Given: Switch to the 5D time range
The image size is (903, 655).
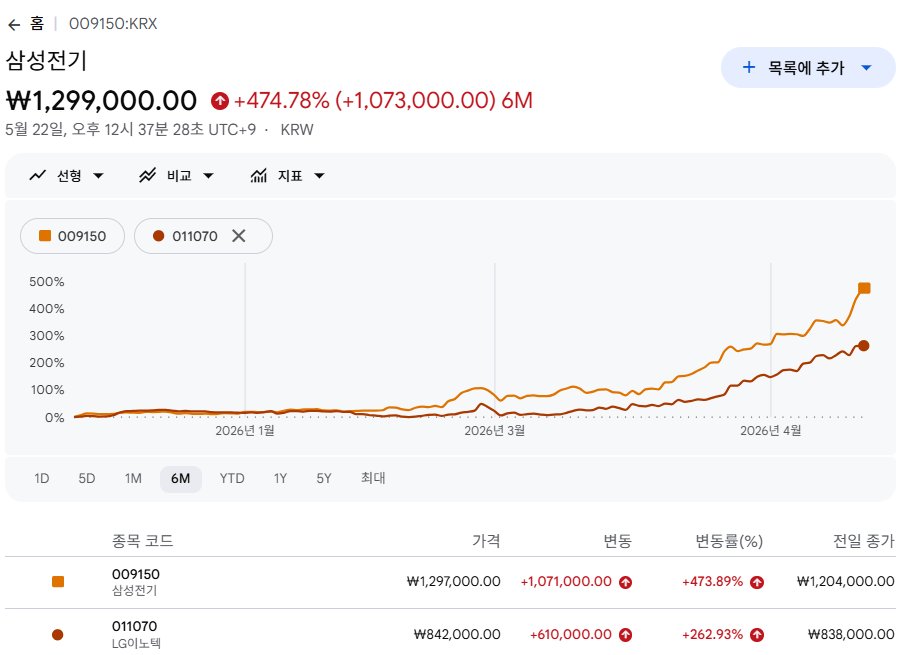Looking at the screenshot, I should pyautogui.click(x=87, y=479).
